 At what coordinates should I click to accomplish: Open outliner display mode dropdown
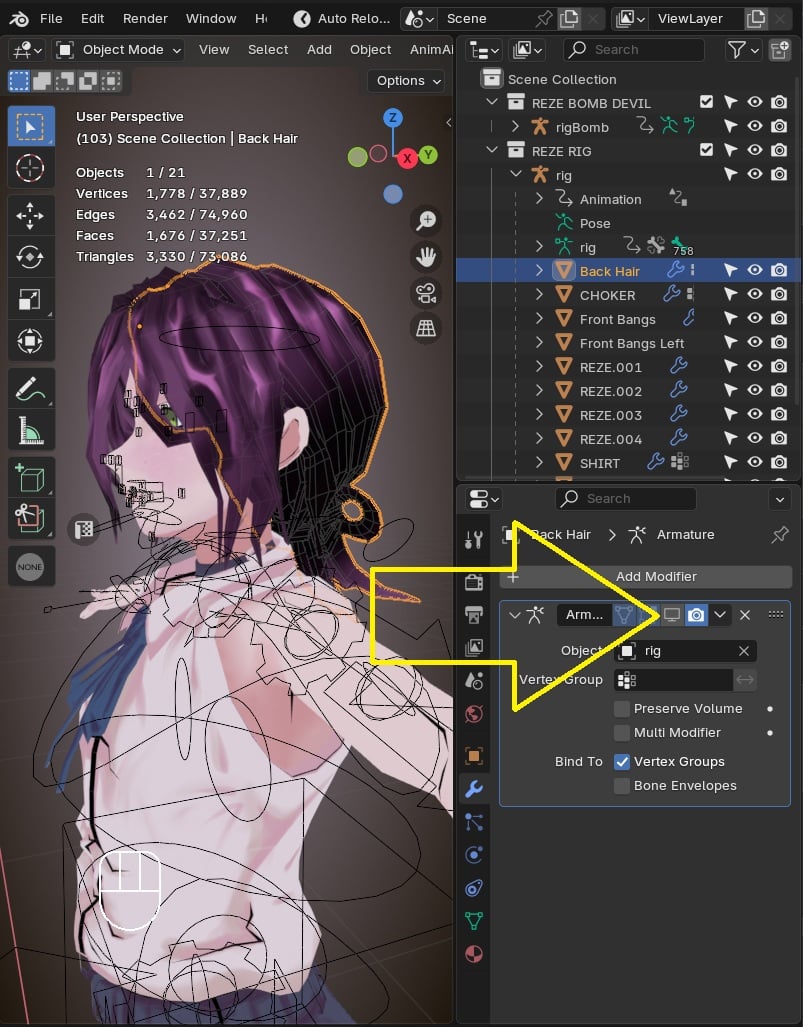point(485,49)
